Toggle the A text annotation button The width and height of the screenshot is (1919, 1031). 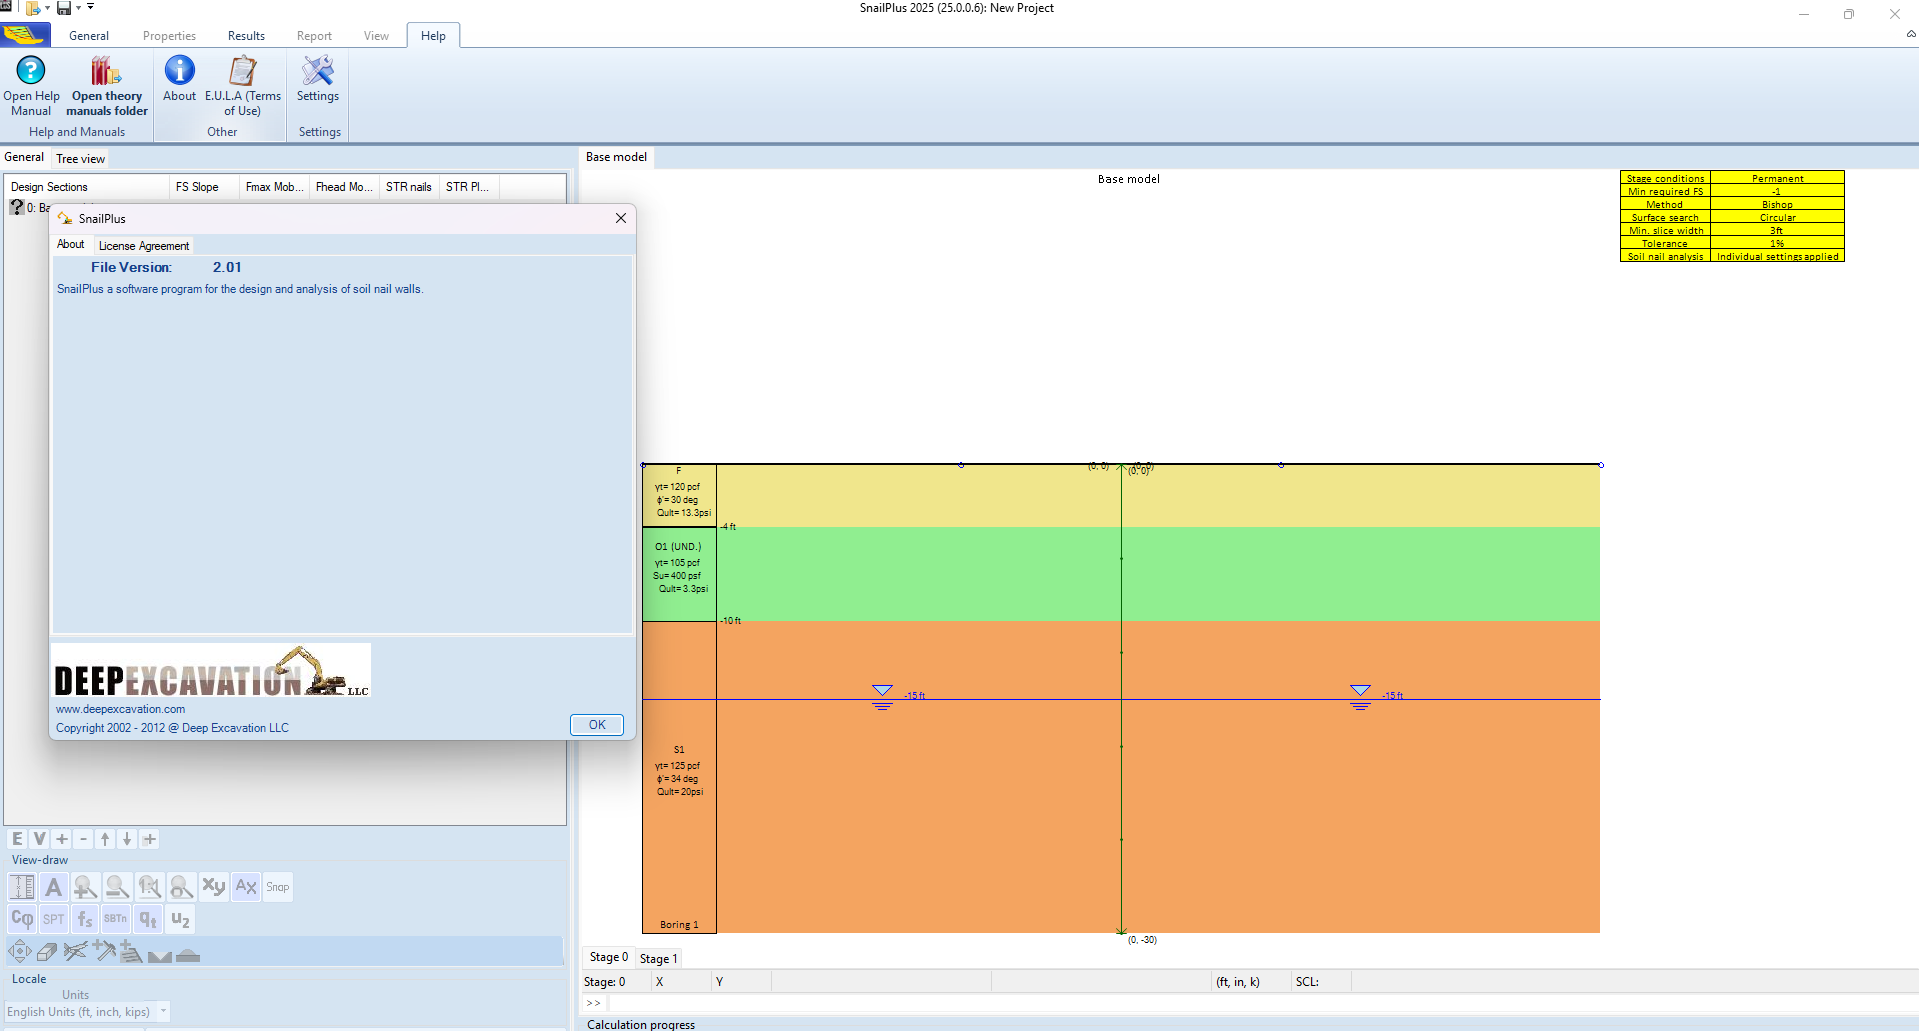coord(54,887)
